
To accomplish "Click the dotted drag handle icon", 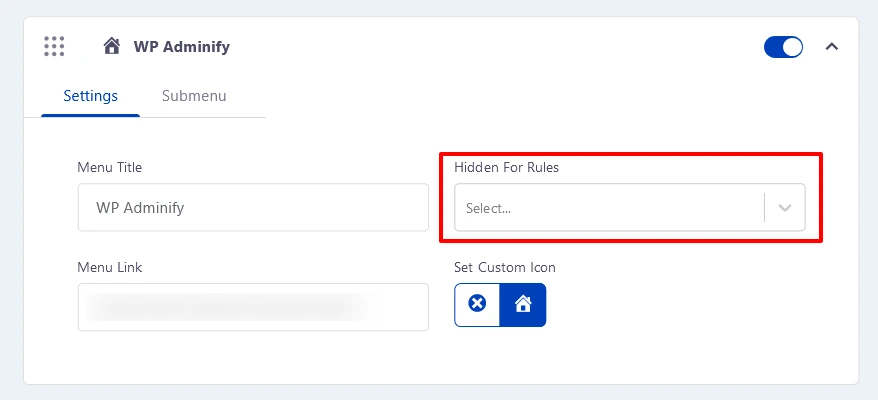I will tap(54, 46).
